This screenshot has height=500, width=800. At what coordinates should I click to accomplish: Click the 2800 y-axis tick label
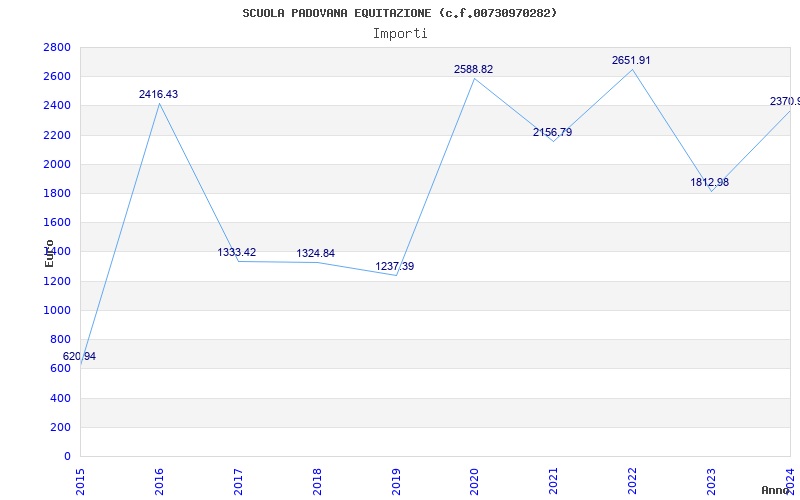pyautogui.click(x=57, y=47)
